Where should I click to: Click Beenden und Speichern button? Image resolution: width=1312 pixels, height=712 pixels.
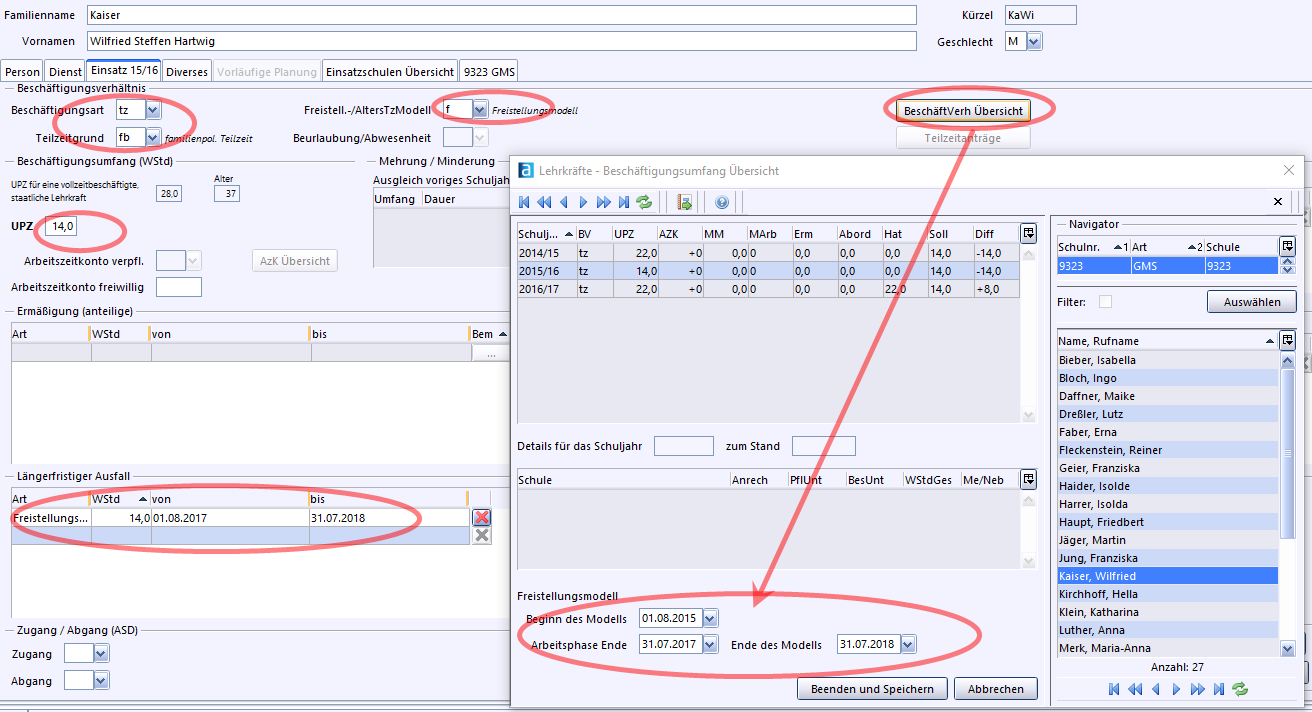pyautogui.click(x=872, y=689)
